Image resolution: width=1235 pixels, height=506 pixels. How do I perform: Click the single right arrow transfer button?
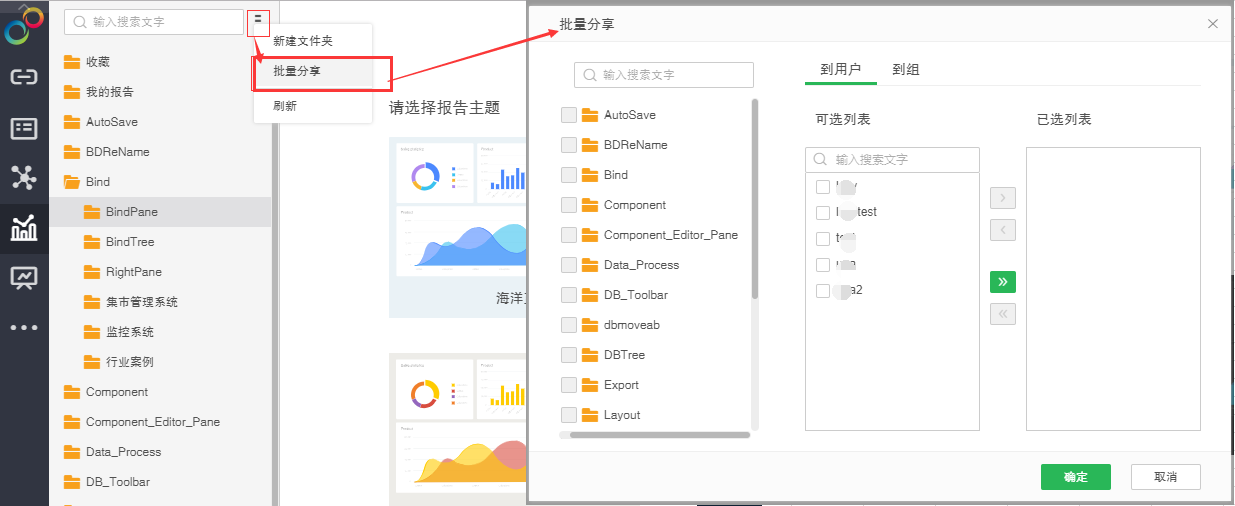click(x=1002, y=197)
